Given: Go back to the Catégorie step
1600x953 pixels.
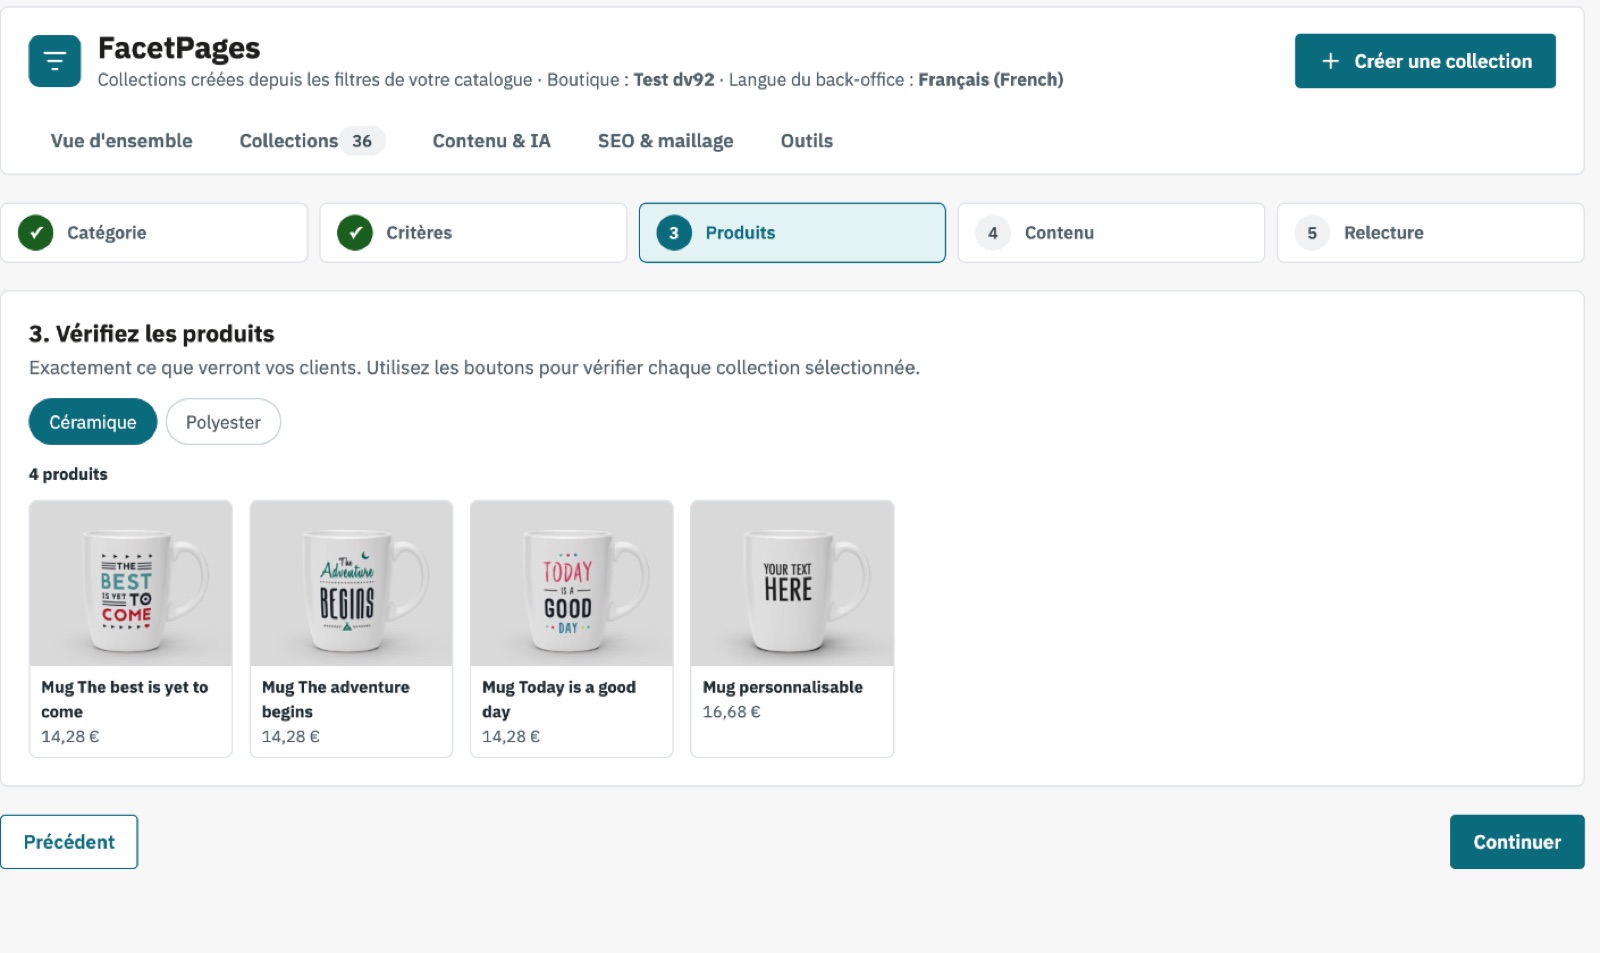Looking at the screenshot, I should pos(154,233).
